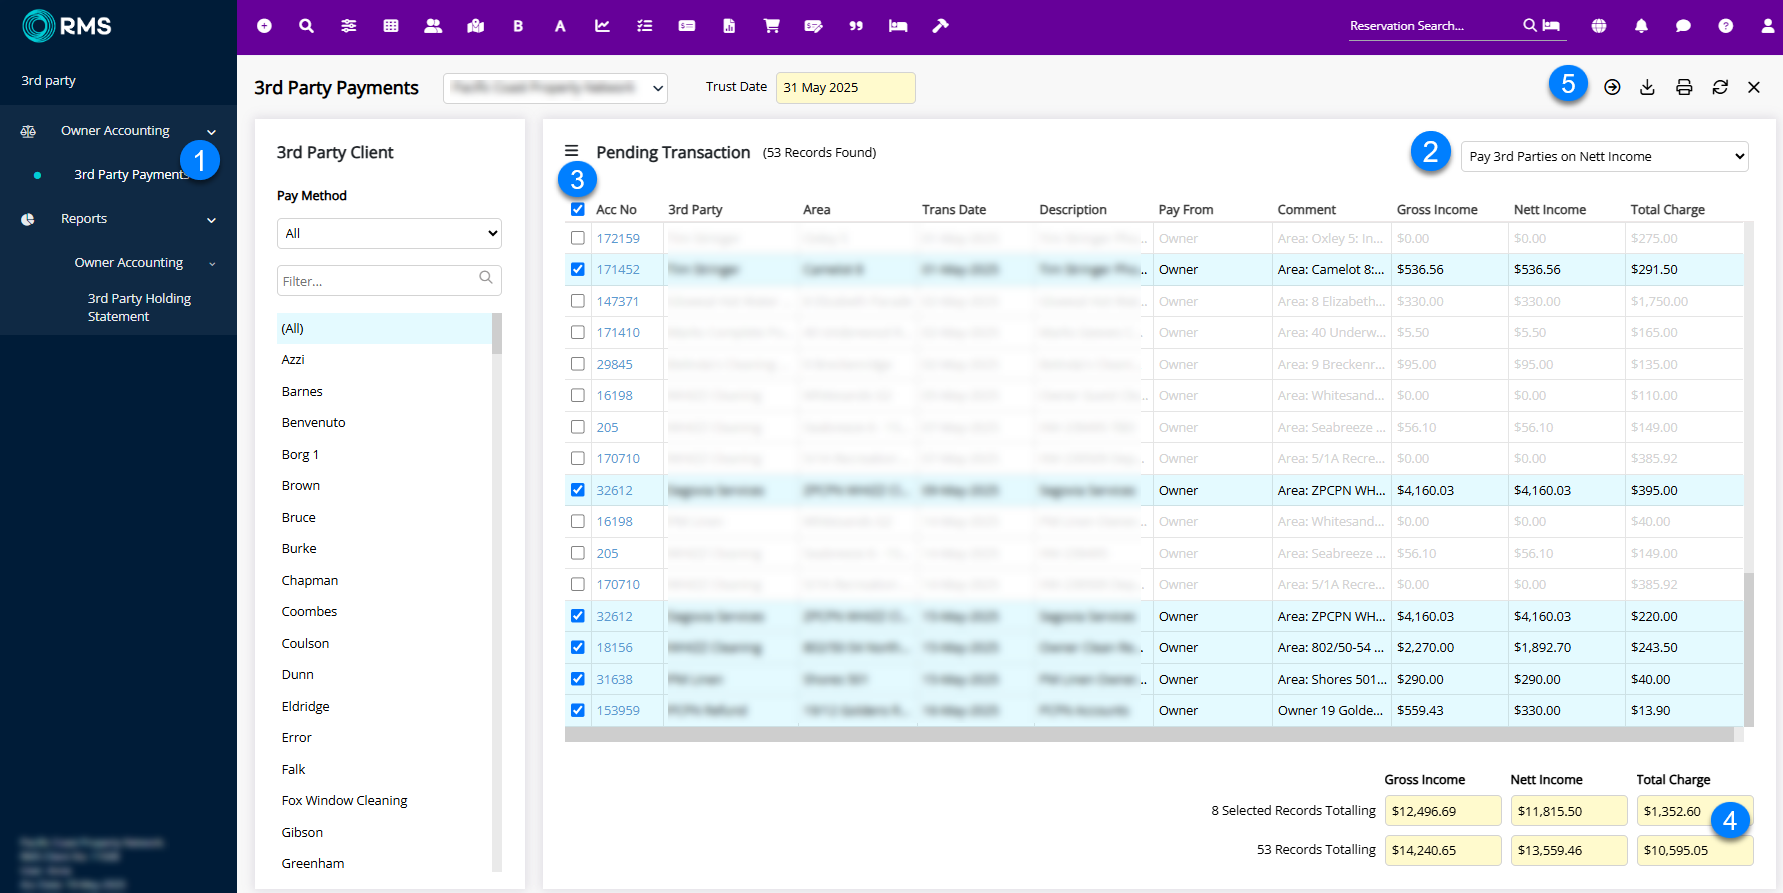Click the shopping cart icon in toolbar

coord(771,26)
